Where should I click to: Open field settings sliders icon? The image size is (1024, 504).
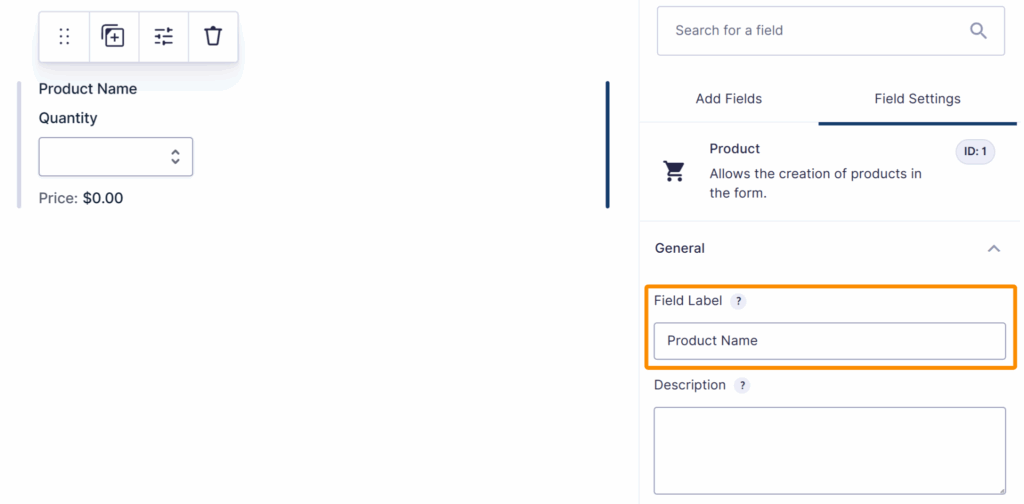(x=163, y=37)
